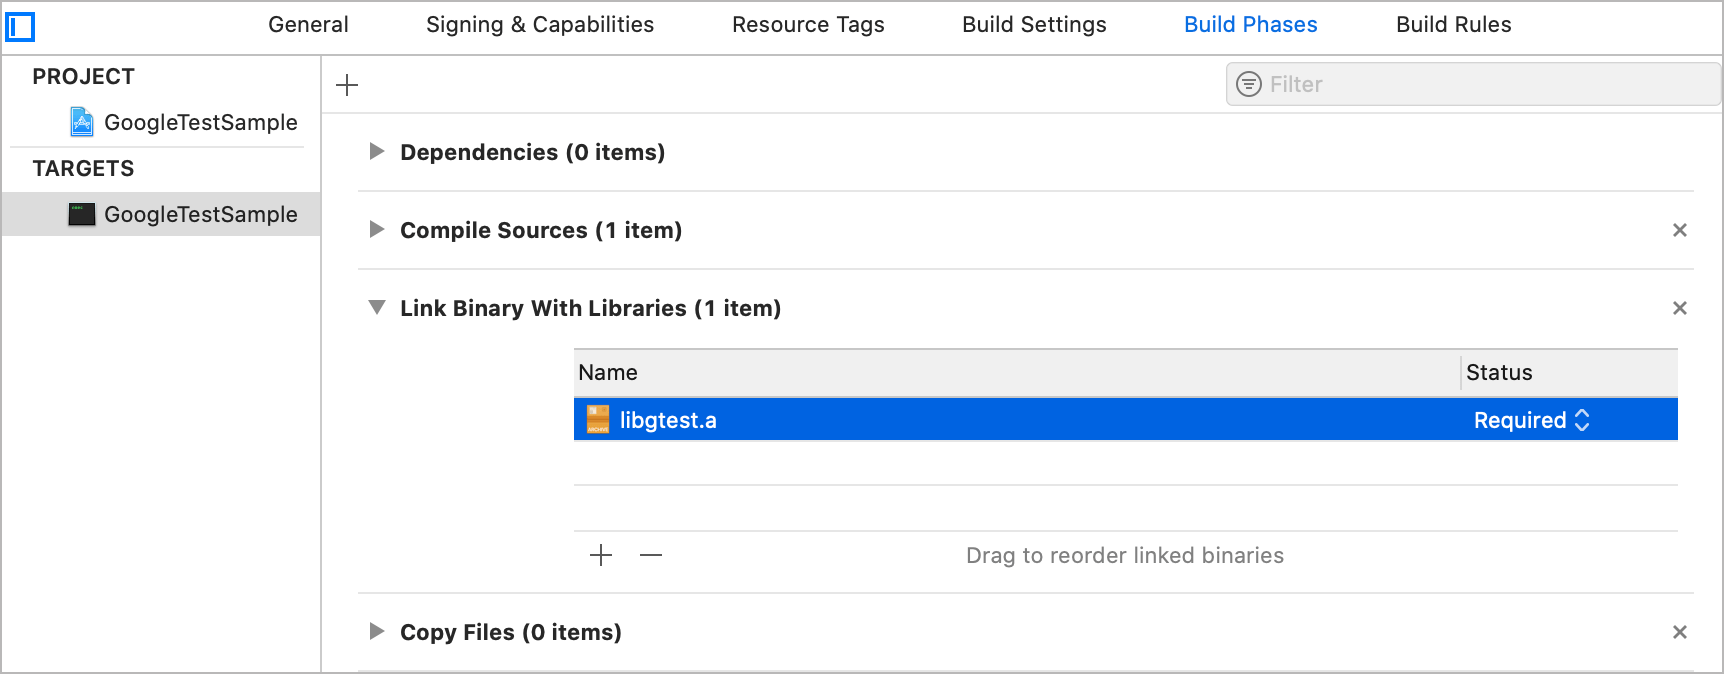This screenshot has height=674, width=1724.
Task: Open the add build phase plus icon
Action: tap(346, 85)
